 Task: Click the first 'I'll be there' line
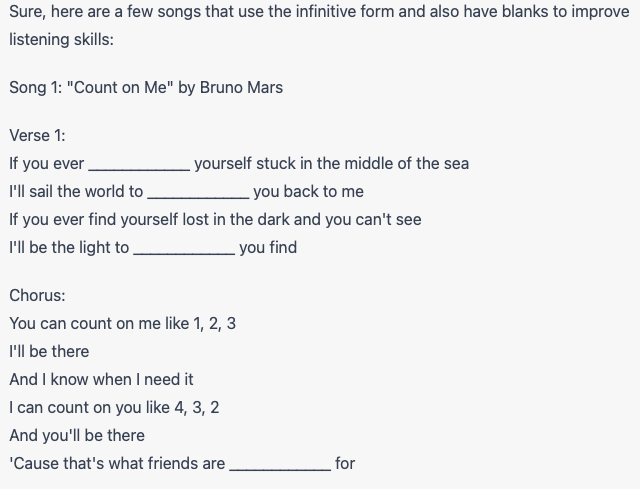point(49,351)
